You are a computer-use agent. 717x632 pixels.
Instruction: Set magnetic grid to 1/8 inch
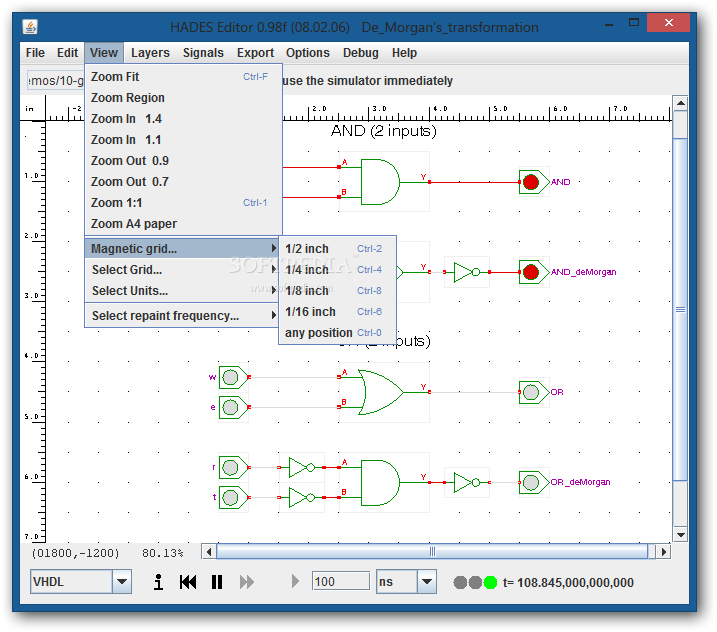337,290
